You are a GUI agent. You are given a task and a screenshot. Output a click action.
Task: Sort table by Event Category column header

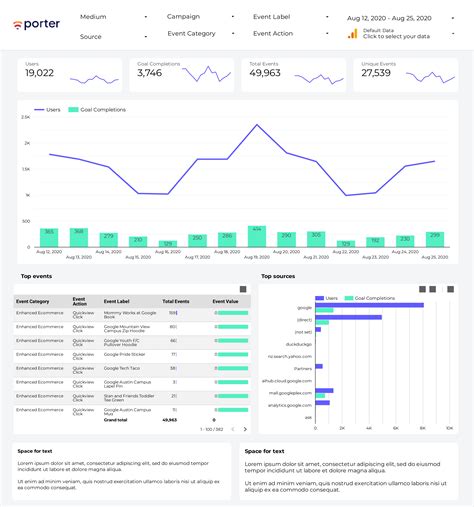coord(33,301)
